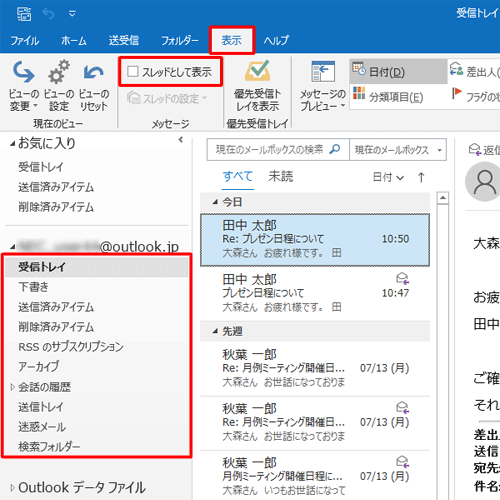
Task: Open 受信トレイ under お気に入り
Action: [40, 167]
